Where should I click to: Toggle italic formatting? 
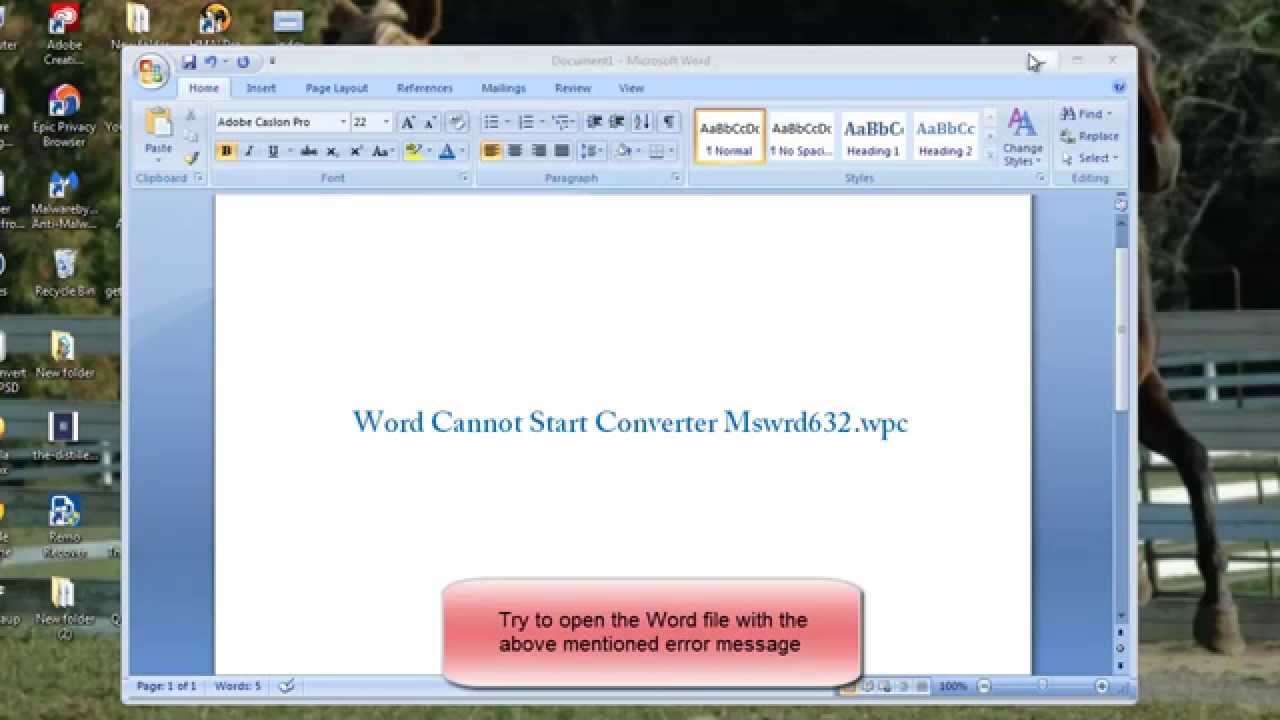[x=249, y=151]
